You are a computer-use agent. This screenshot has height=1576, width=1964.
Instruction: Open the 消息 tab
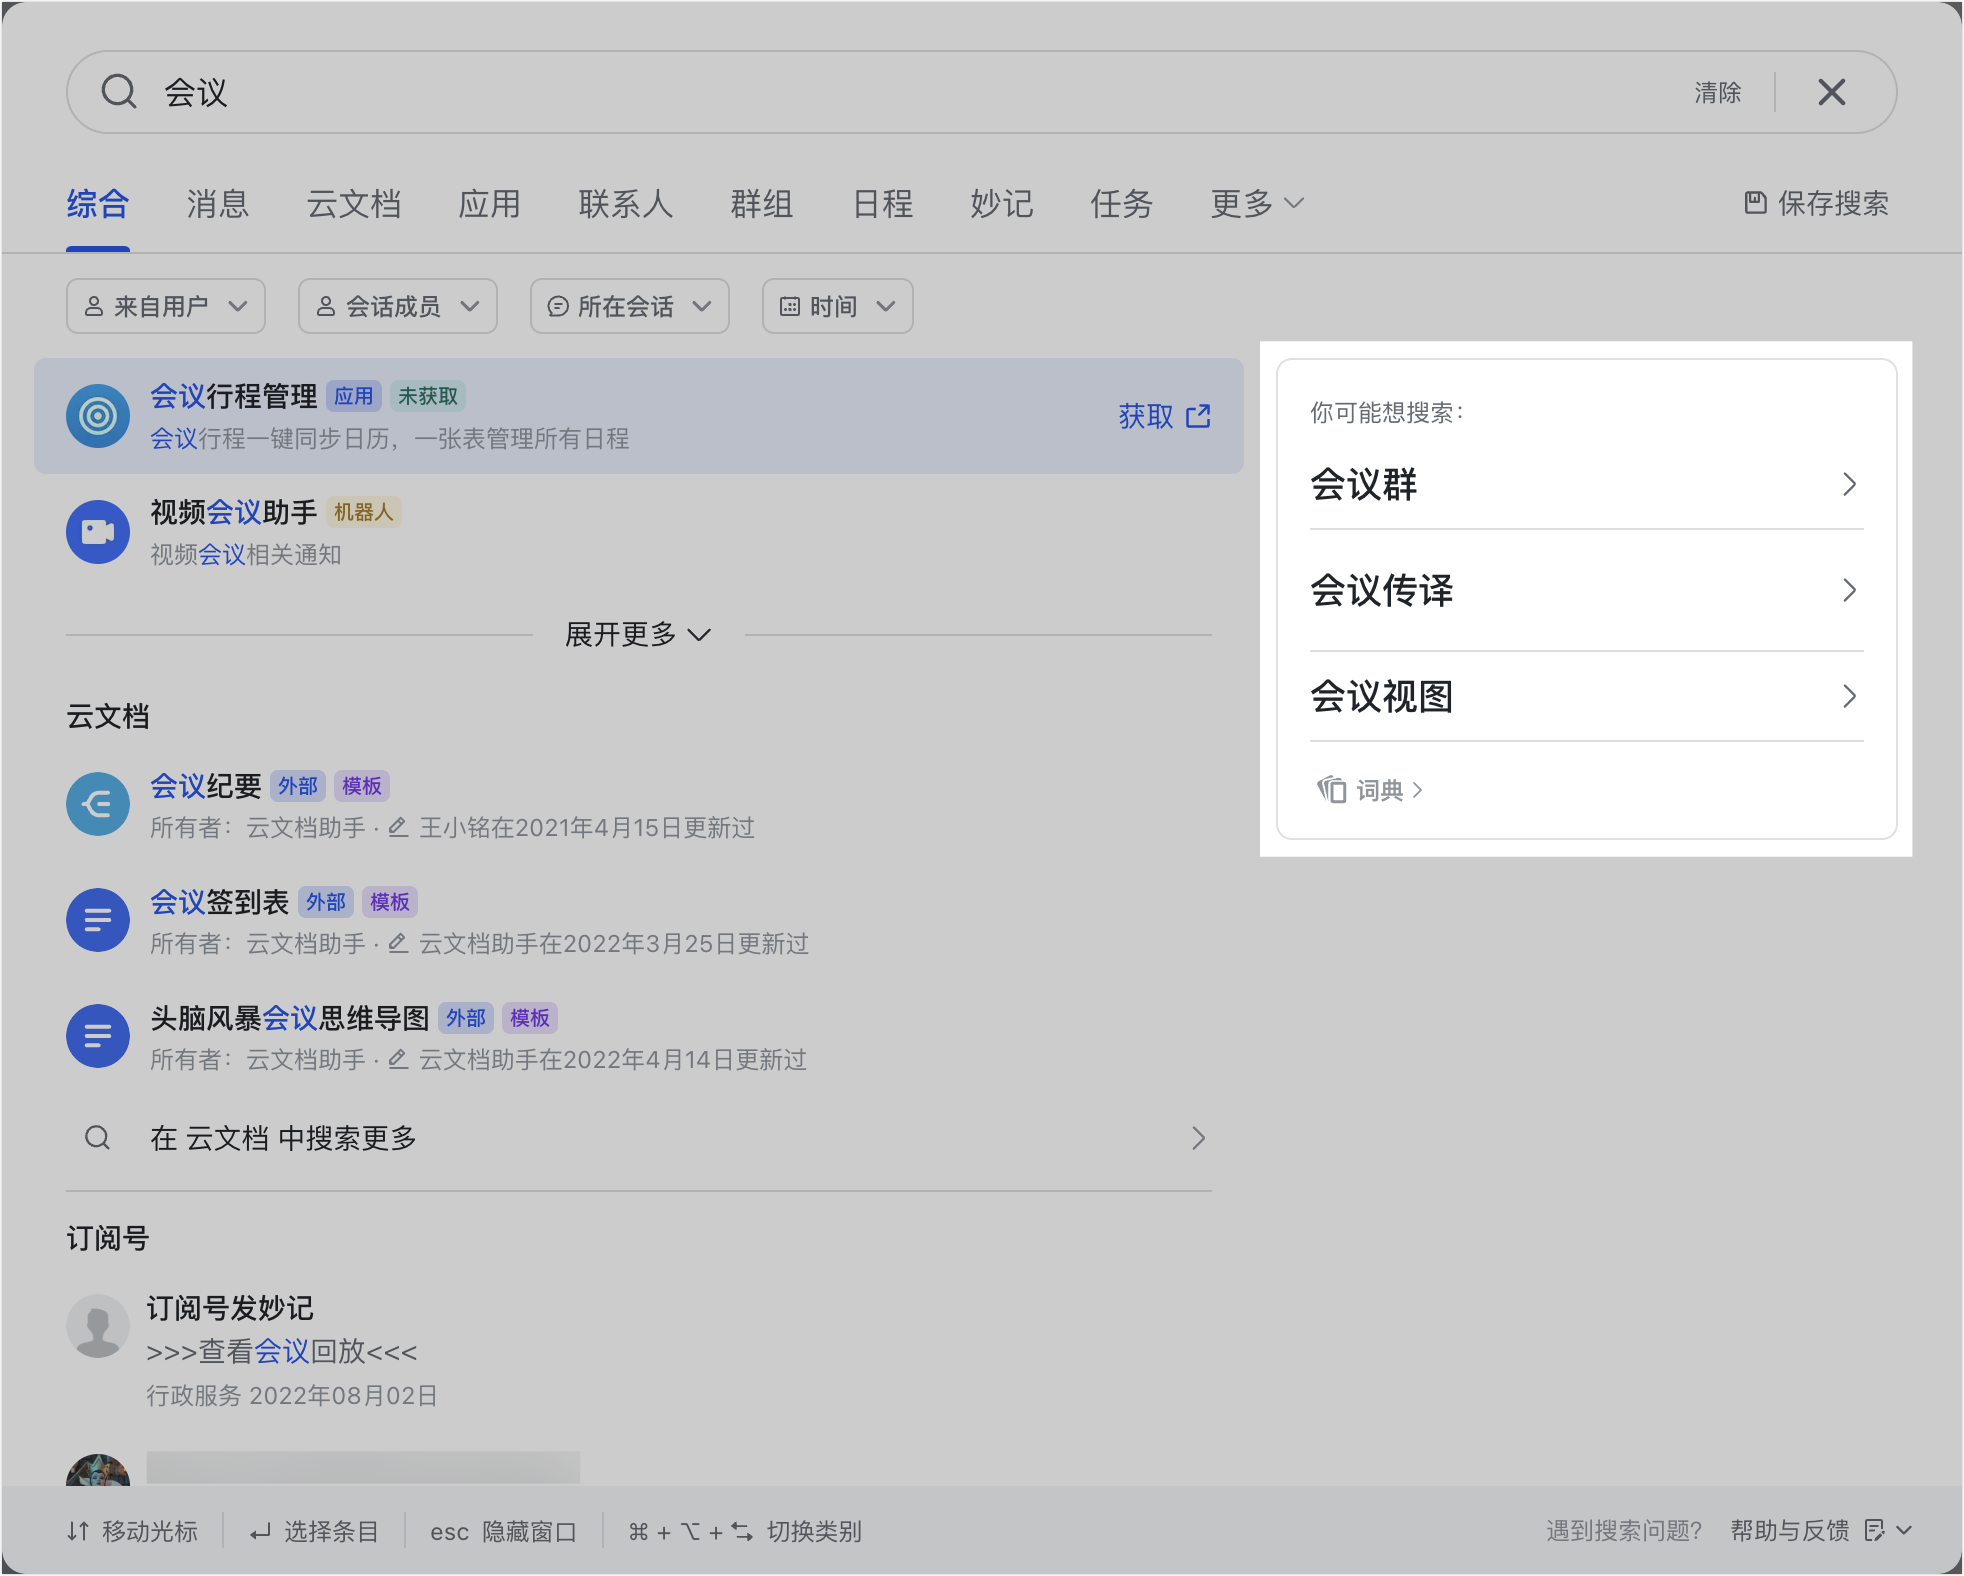point(217,204)
